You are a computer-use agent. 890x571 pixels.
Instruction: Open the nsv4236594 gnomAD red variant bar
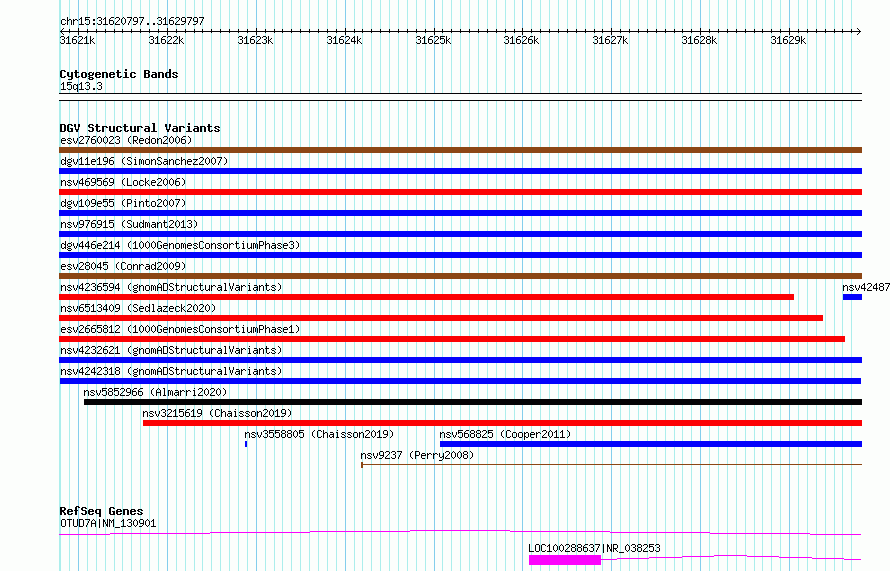tap(426, 297)
